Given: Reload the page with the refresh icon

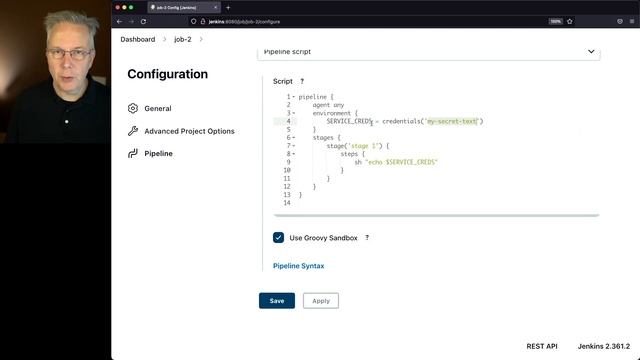Looking at the screenshot, I should point(143,22).
